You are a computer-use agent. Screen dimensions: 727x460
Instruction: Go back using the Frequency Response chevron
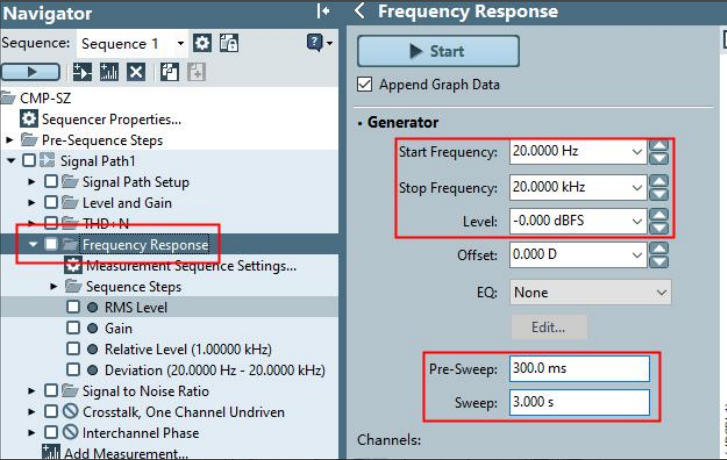tap(360, 11)
